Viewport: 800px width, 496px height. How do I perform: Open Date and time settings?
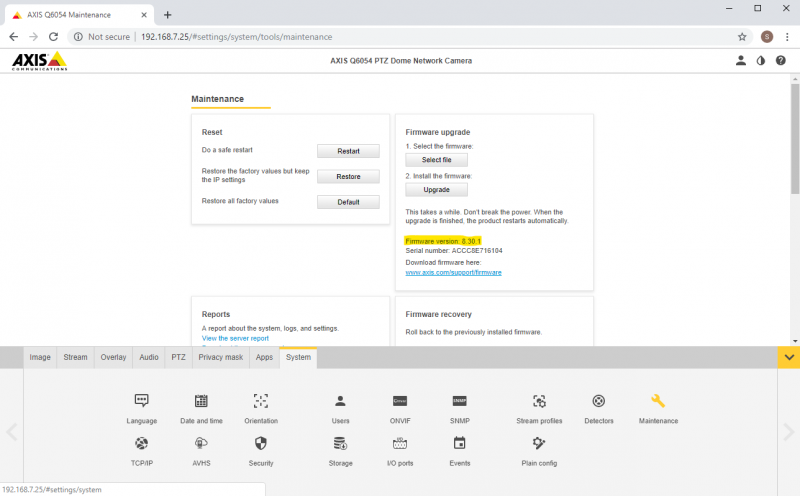(201, 401)
